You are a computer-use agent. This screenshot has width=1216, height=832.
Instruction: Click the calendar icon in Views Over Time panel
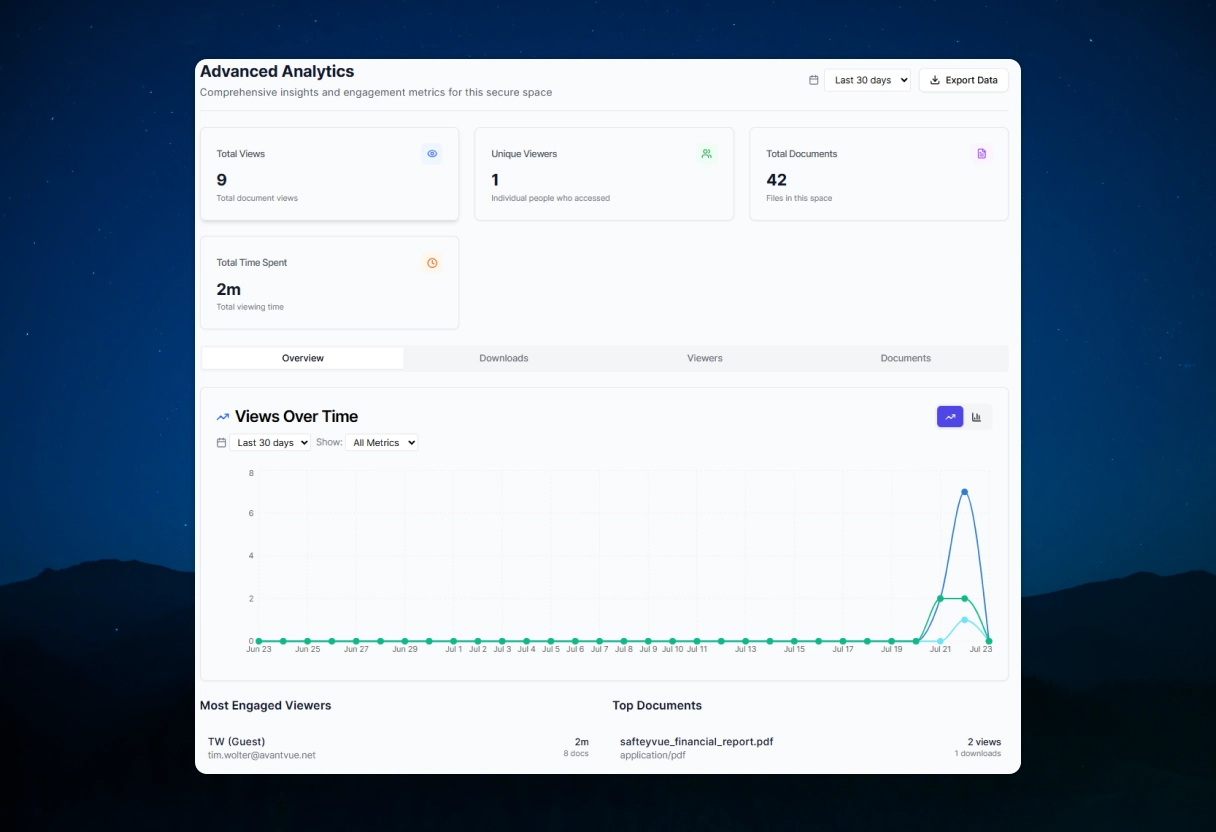pyautogui.click(x=221, y=442)
